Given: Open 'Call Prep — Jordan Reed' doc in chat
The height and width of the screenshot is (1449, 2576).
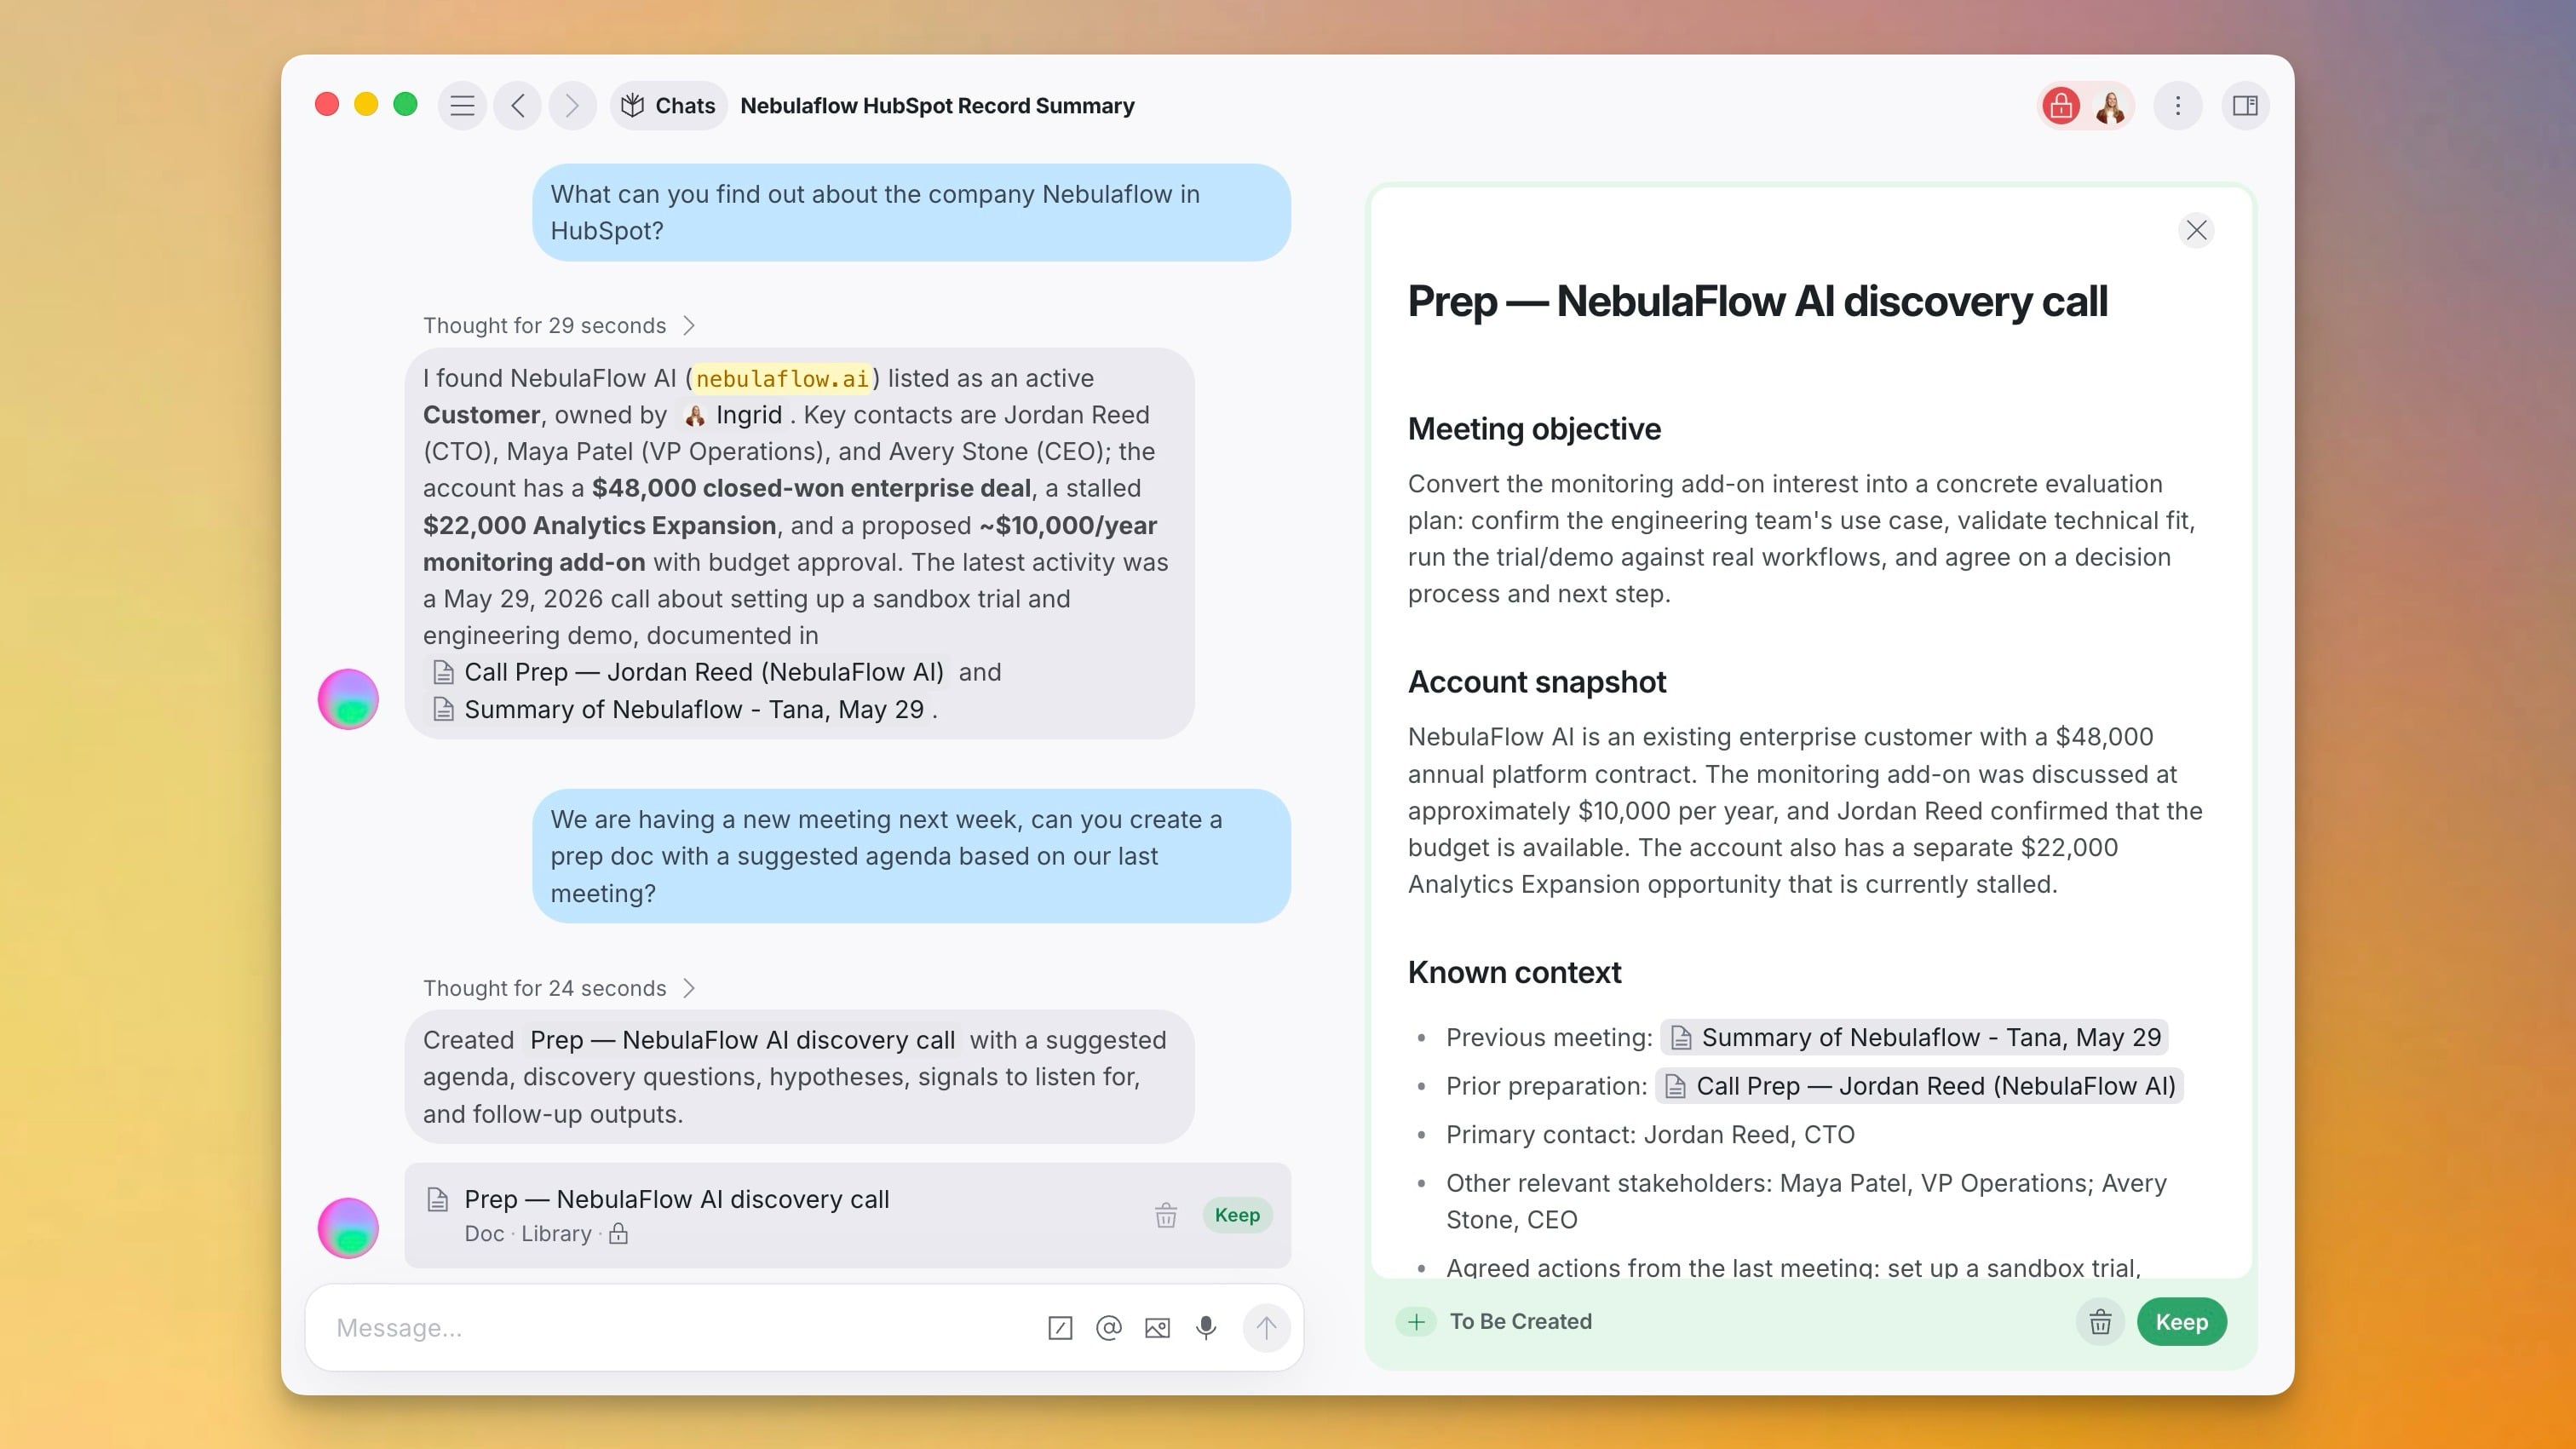Looking at the screenshot, I should 688,672.
